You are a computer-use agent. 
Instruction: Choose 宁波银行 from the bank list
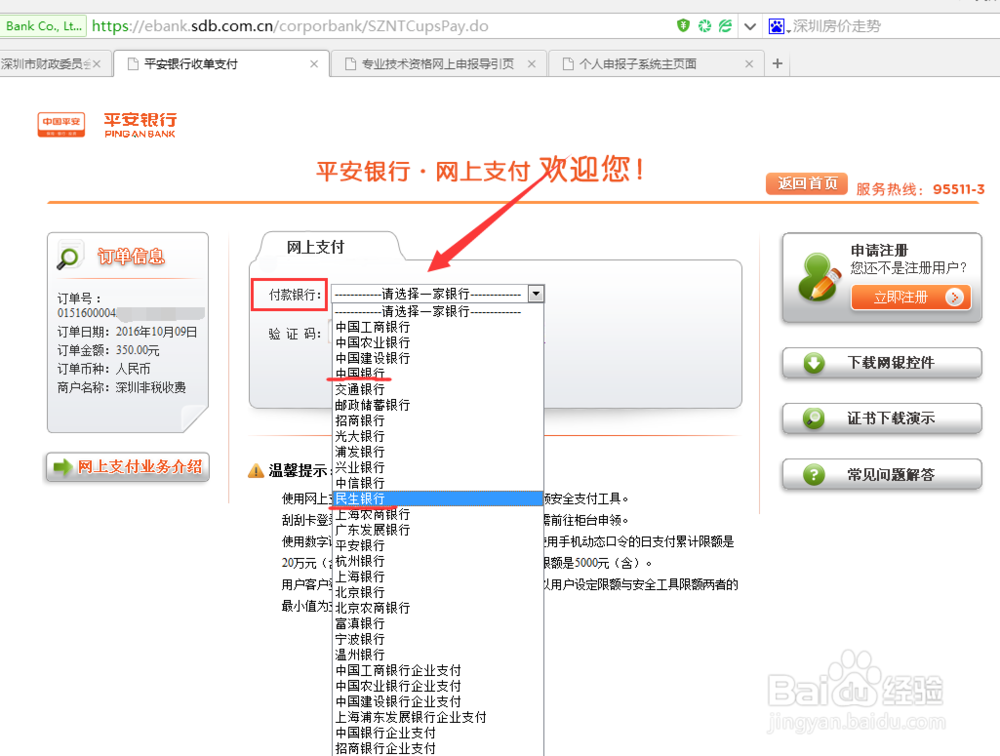tap(438, 639)
